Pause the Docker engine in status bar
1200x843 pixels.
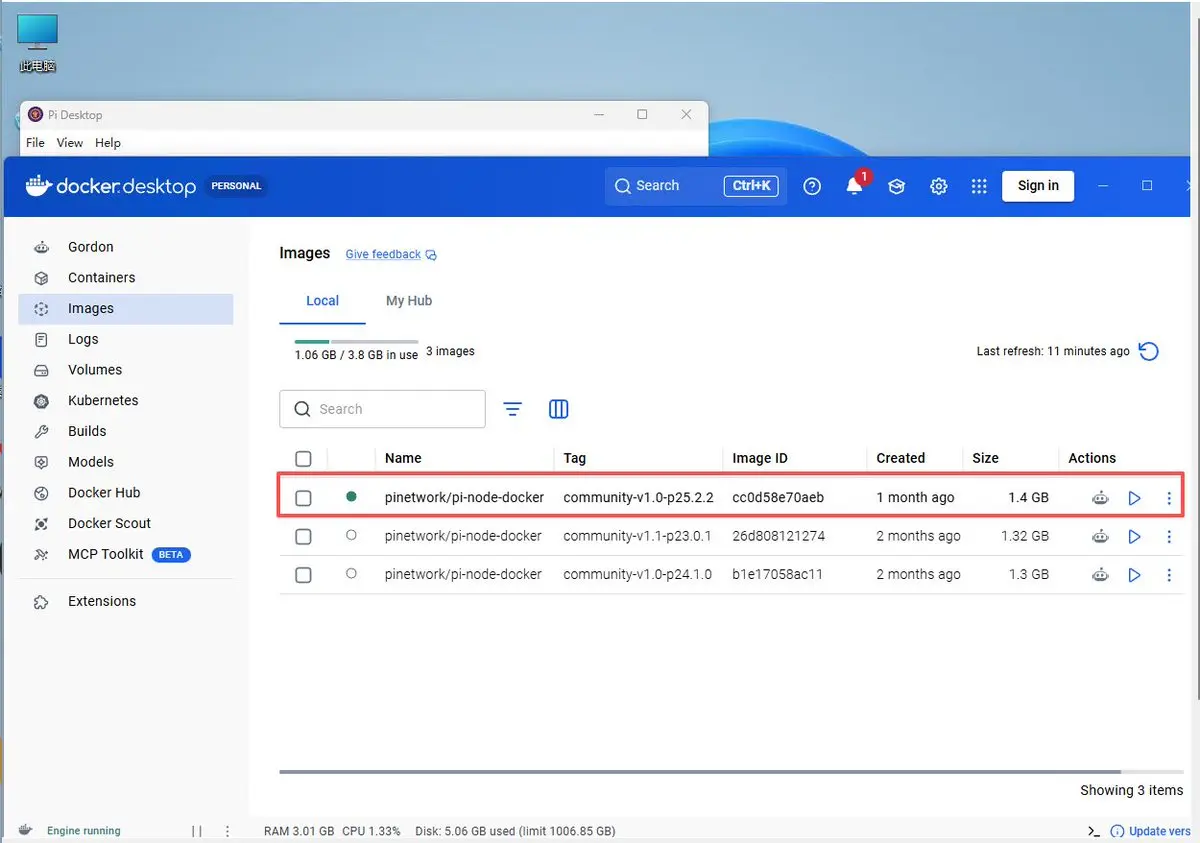pos(197,831)
